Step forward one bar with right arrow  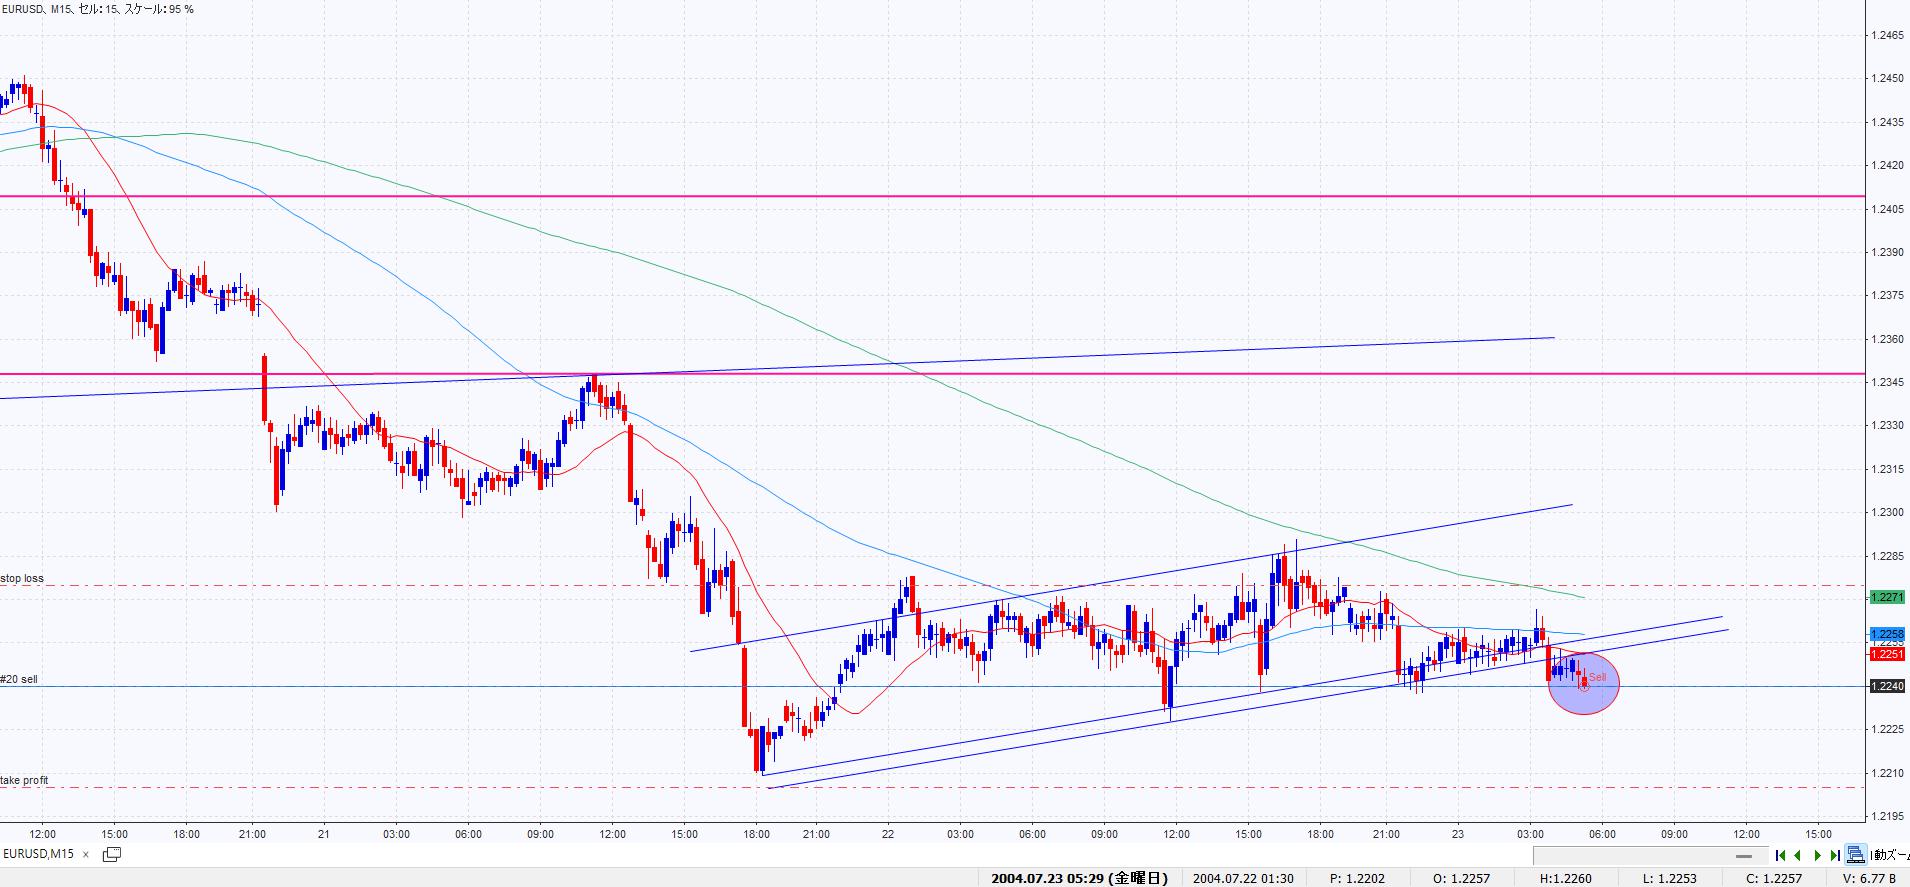[x=1817, y=855]
